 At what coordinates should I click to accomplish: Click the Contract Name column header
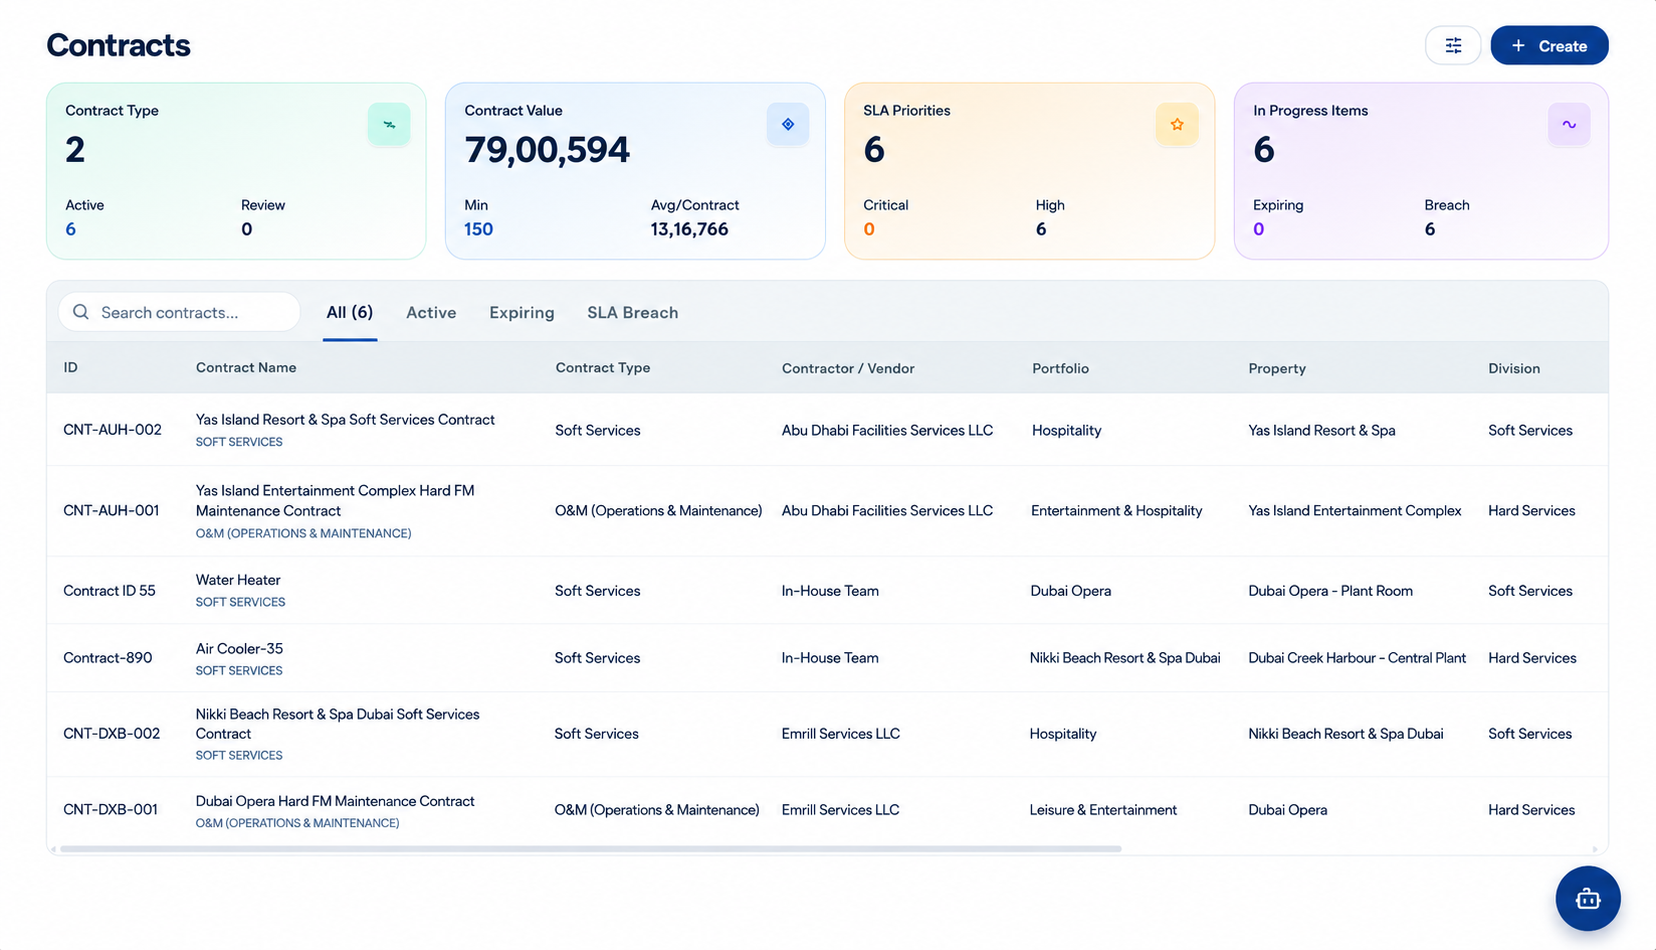pyautogui.click(x=246, y=368)
